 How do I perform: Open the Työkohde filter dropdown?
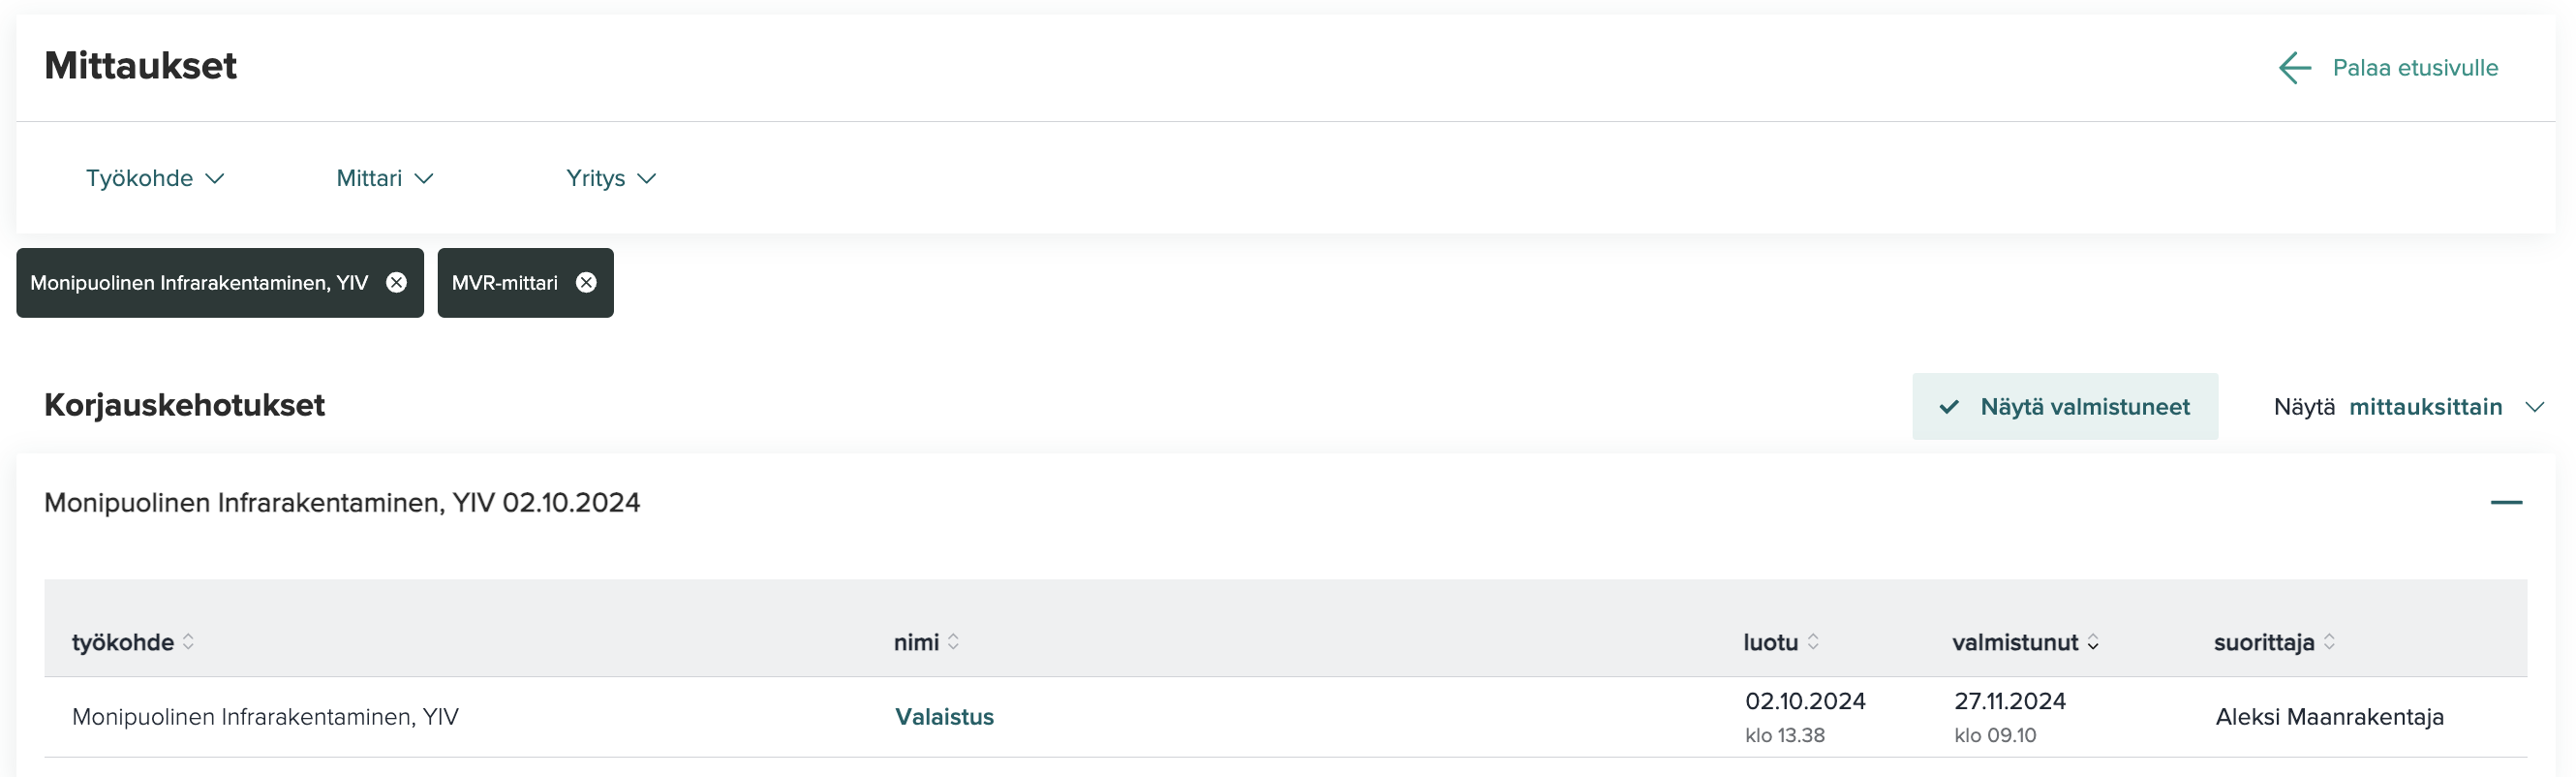155,178
